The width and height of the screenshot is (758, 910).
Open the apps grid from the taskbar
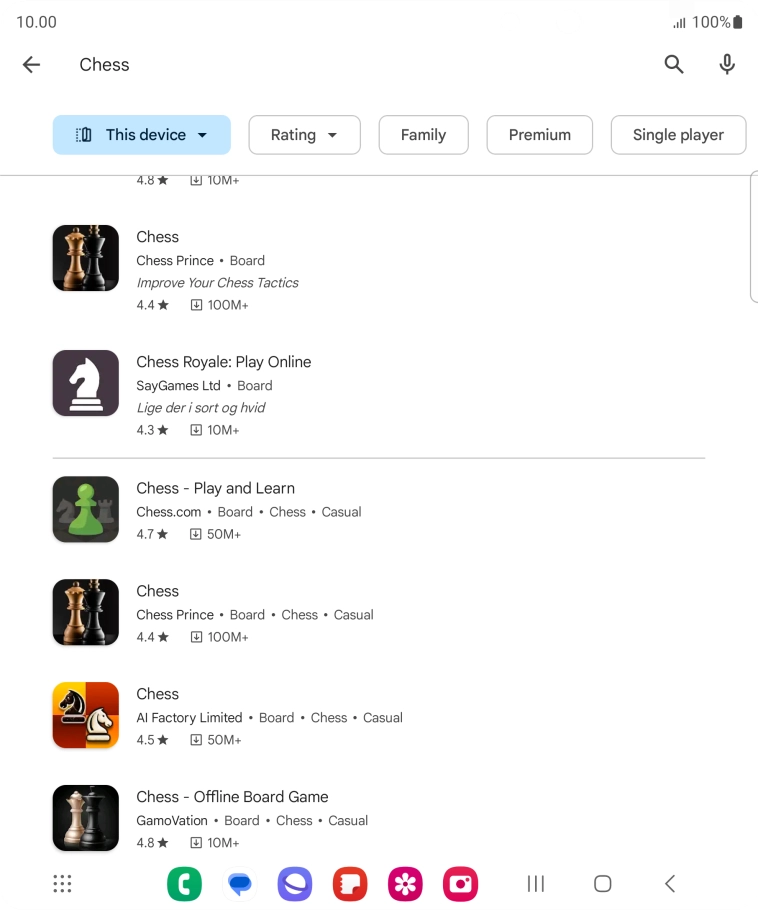coord(62,884)
